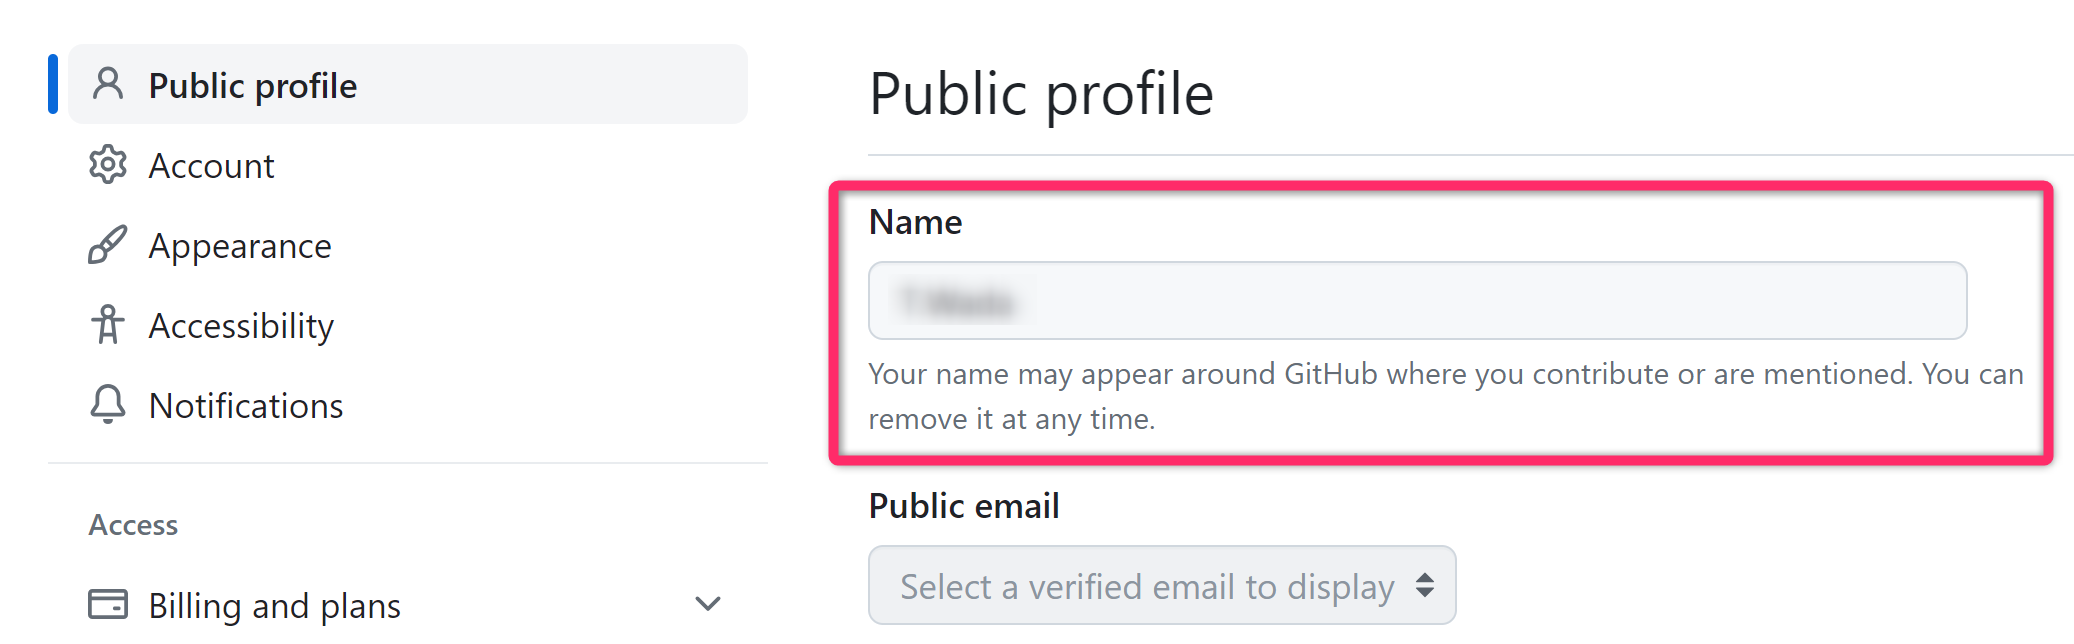The image size is (2074, 644).
Task: Click the Accessibility figure icon
Action: [108, 325]
